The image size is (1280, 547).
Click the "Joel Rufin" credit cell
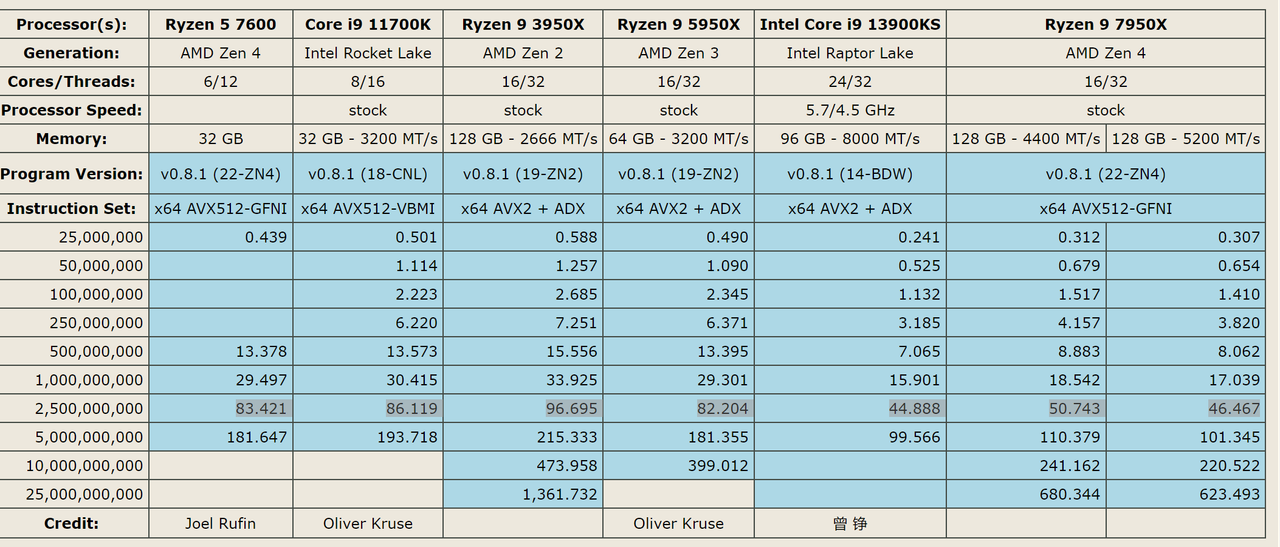pos(220,523)
